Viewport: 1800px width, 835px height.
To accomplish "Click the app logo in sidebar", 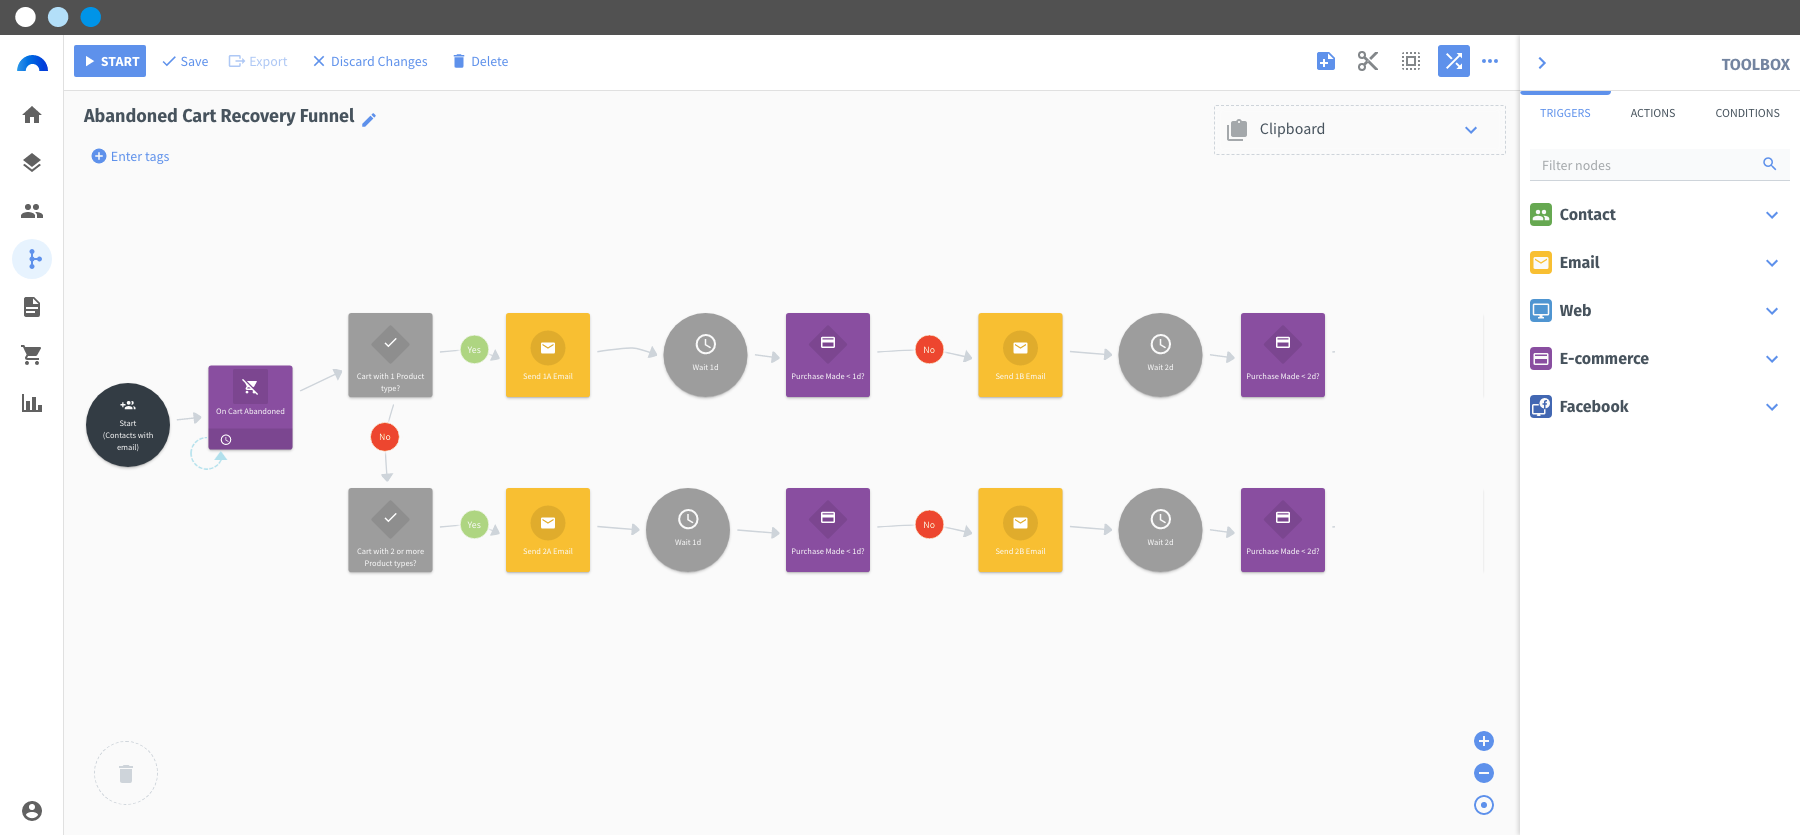I will 32,65.
